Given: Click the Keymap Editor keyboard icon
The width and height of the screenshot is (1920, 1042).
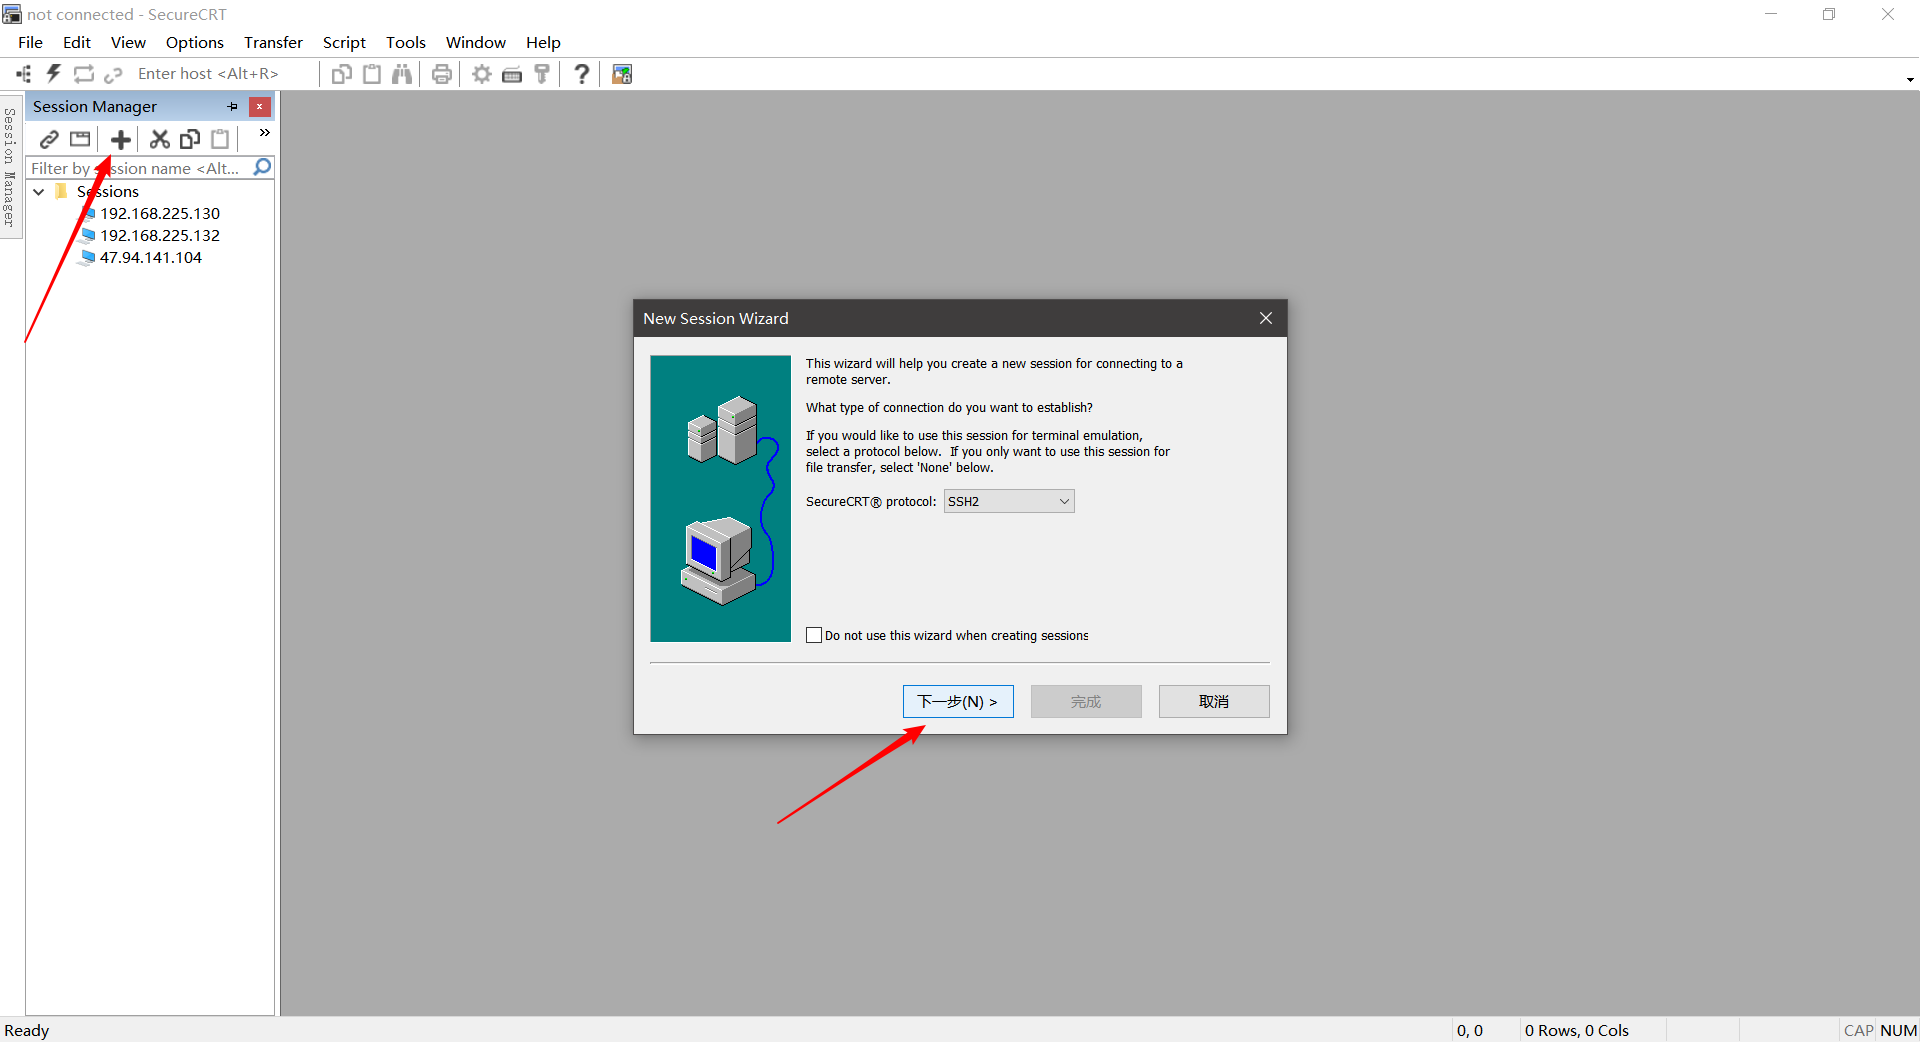Looking at the screenshot, I should (512, 74).
